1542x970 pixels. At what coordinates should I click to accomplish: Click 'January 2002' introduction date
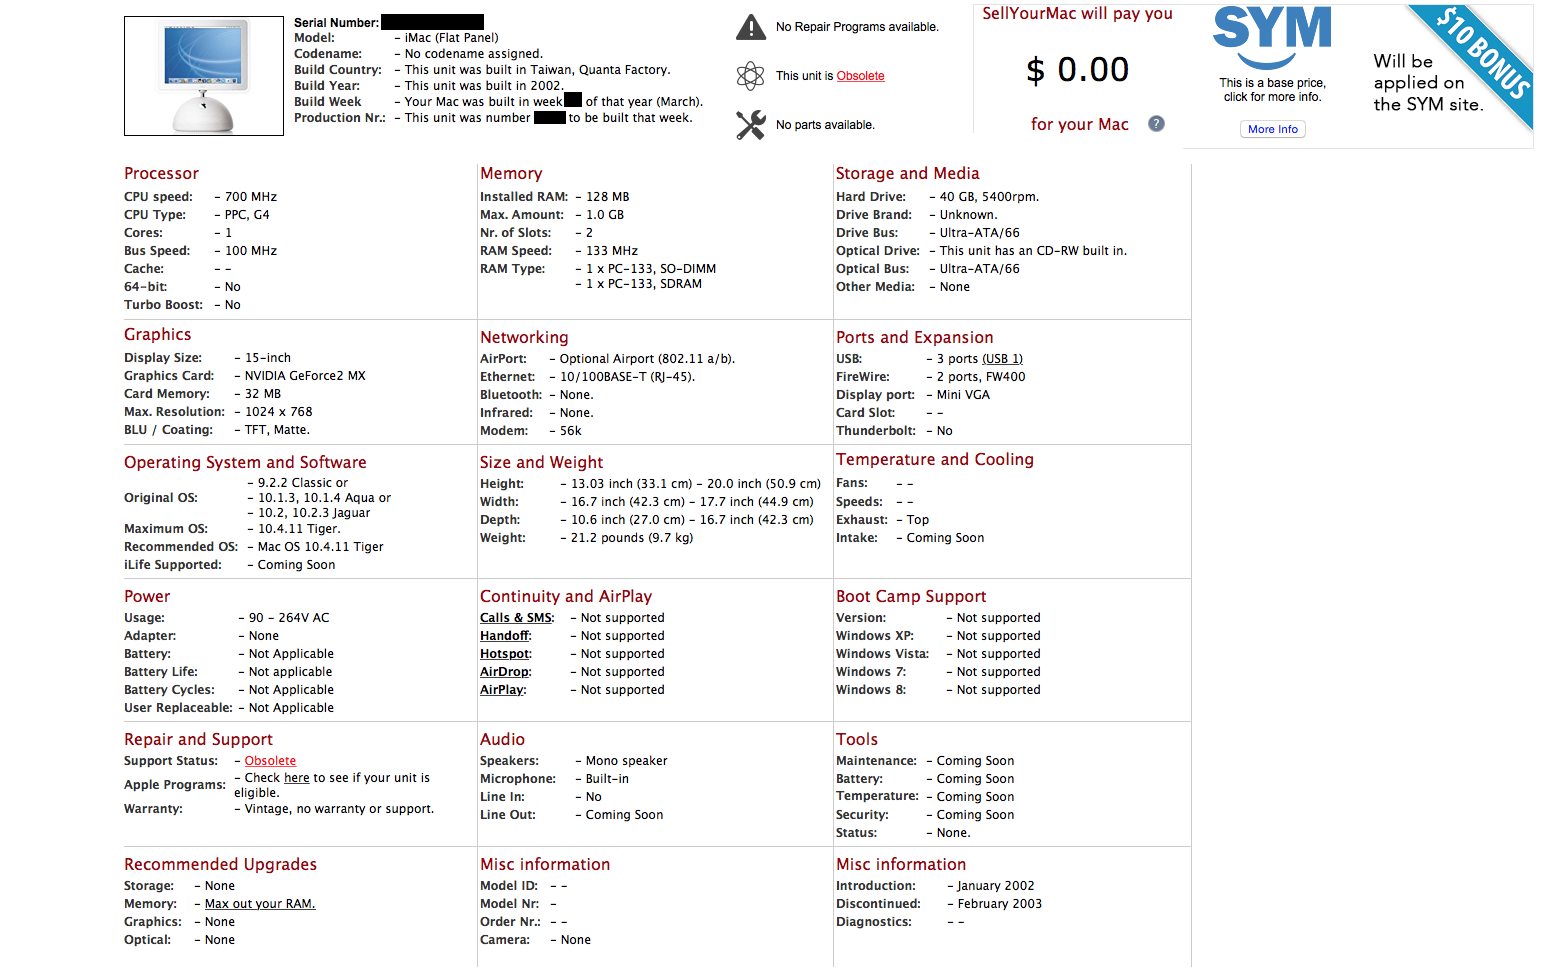[x=996, y=886]
